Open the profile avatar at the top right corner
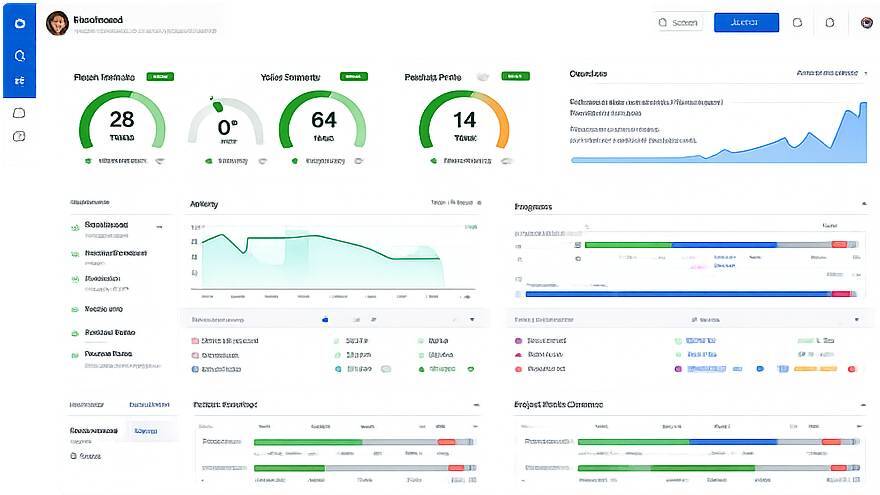 (x=867, y=22)
